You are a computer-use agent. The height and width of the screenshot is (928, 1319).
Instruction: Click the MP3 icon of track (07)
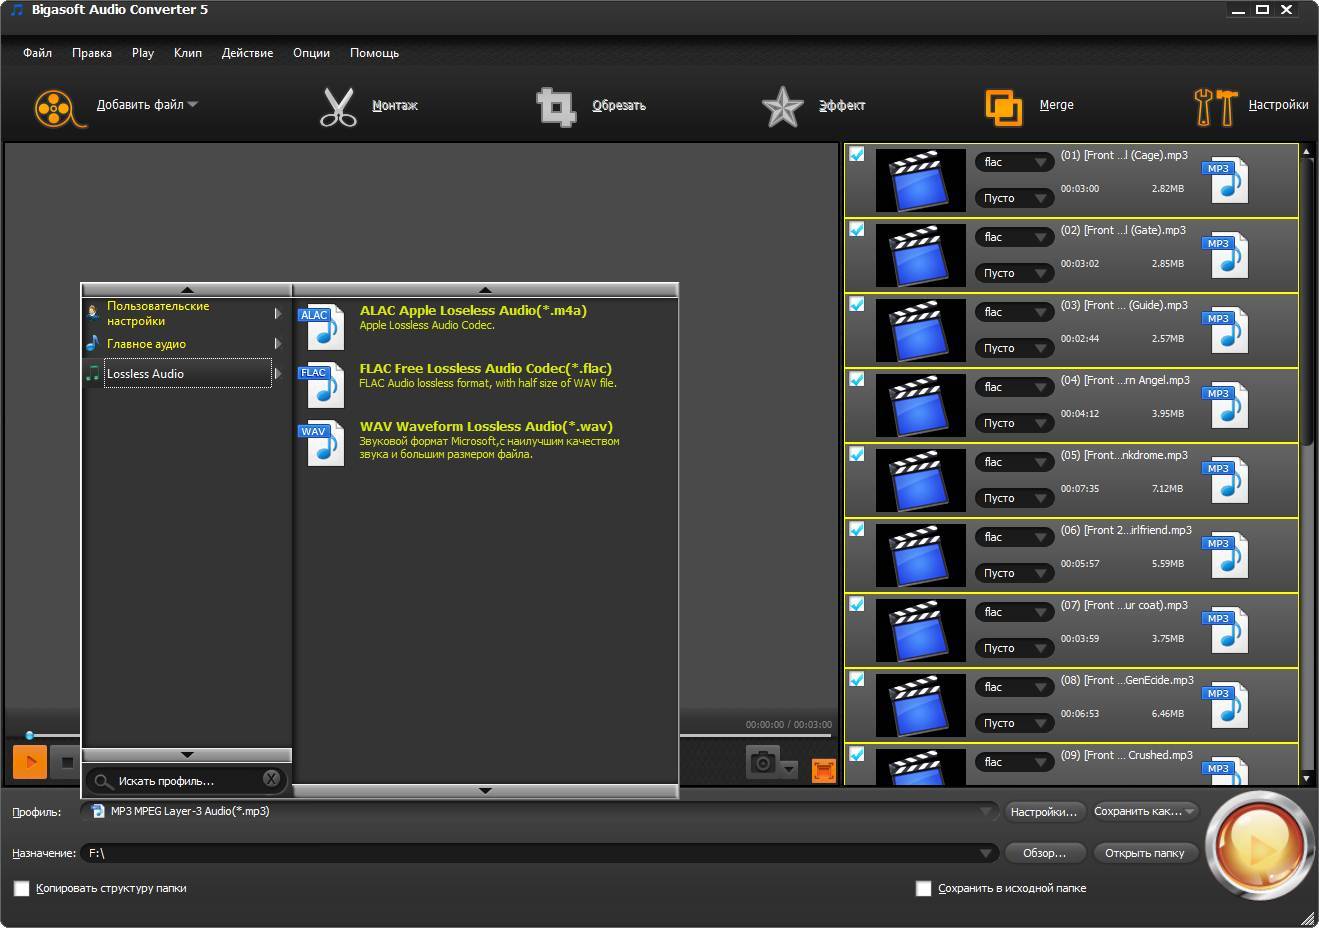1225,630
